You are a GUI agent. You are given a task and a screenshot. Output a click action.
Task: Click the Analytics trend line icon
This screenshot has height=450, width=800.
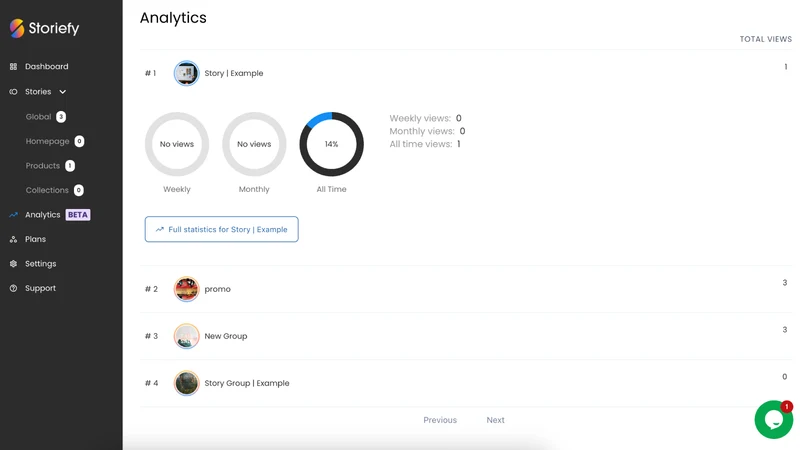[x=13, y=215]
